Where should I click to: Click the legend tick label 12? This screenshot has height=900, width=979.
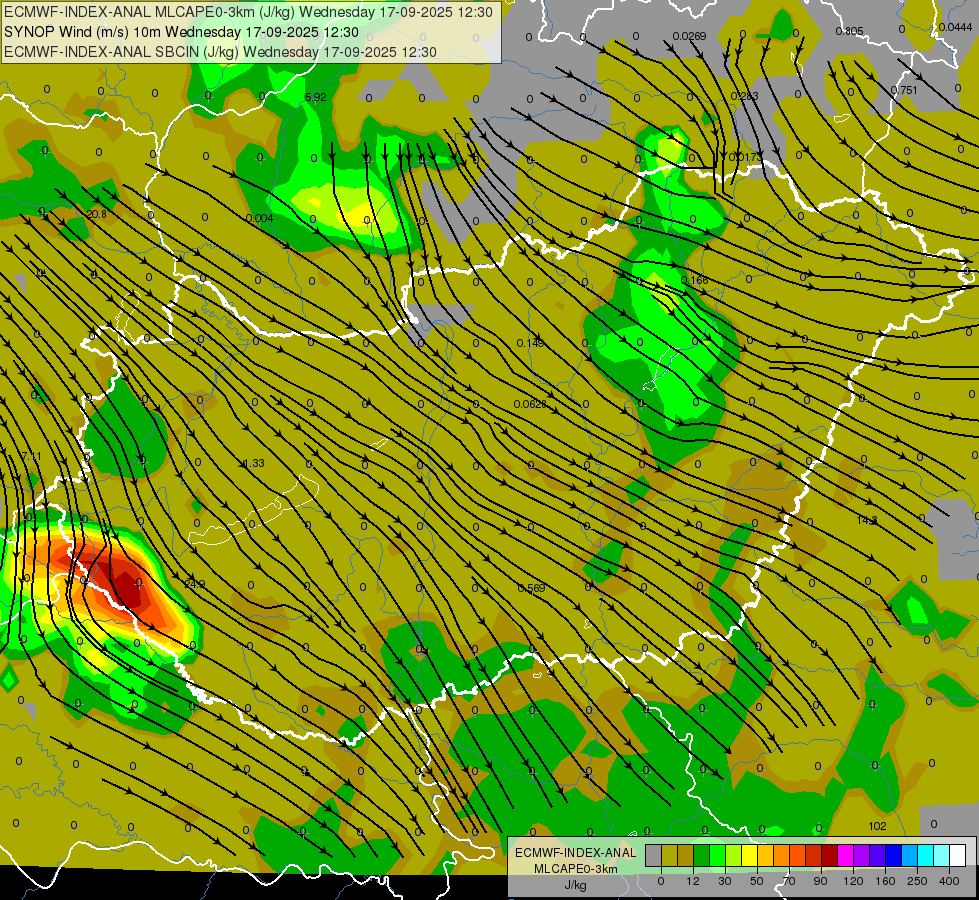[x=693, y=881]
